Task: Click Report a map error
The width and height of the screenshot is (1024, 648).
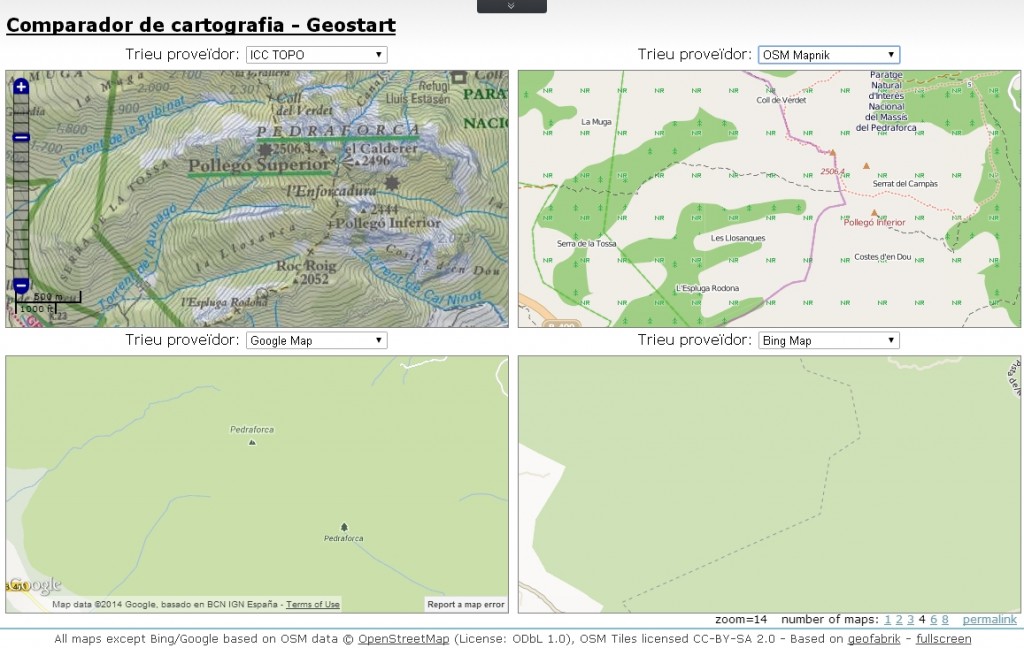Action: [466, 604]
